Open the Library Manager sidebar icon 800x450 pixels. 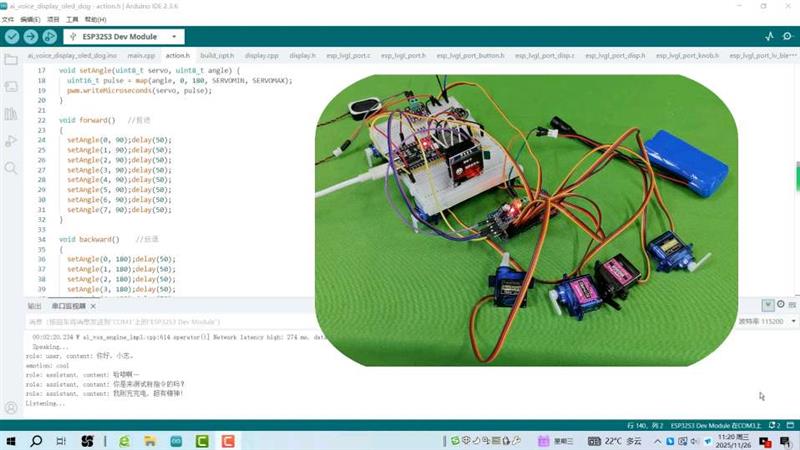[x=11, y=114]
